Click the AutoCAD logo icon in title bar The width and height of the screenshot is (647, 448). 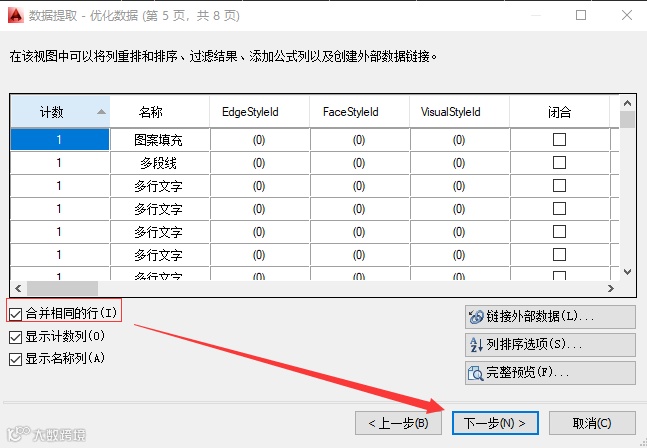(x=16, y=15)
